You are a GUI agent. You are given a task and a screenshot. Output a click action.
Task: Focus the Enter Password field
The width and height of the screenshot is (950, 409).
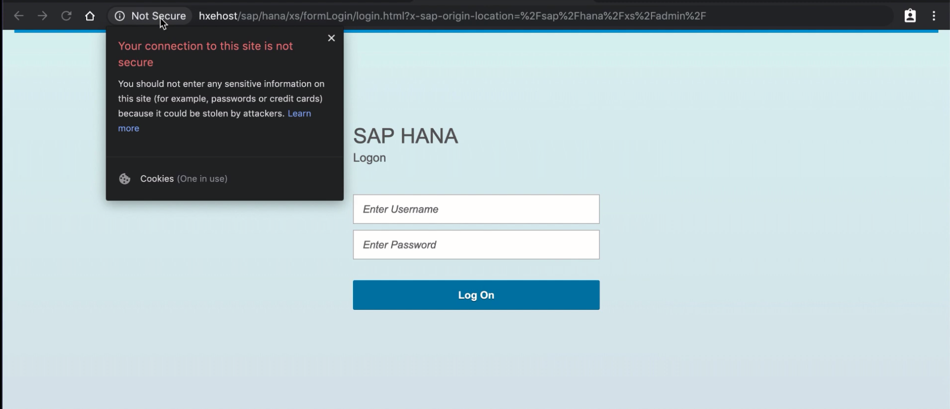coord(476,245)
